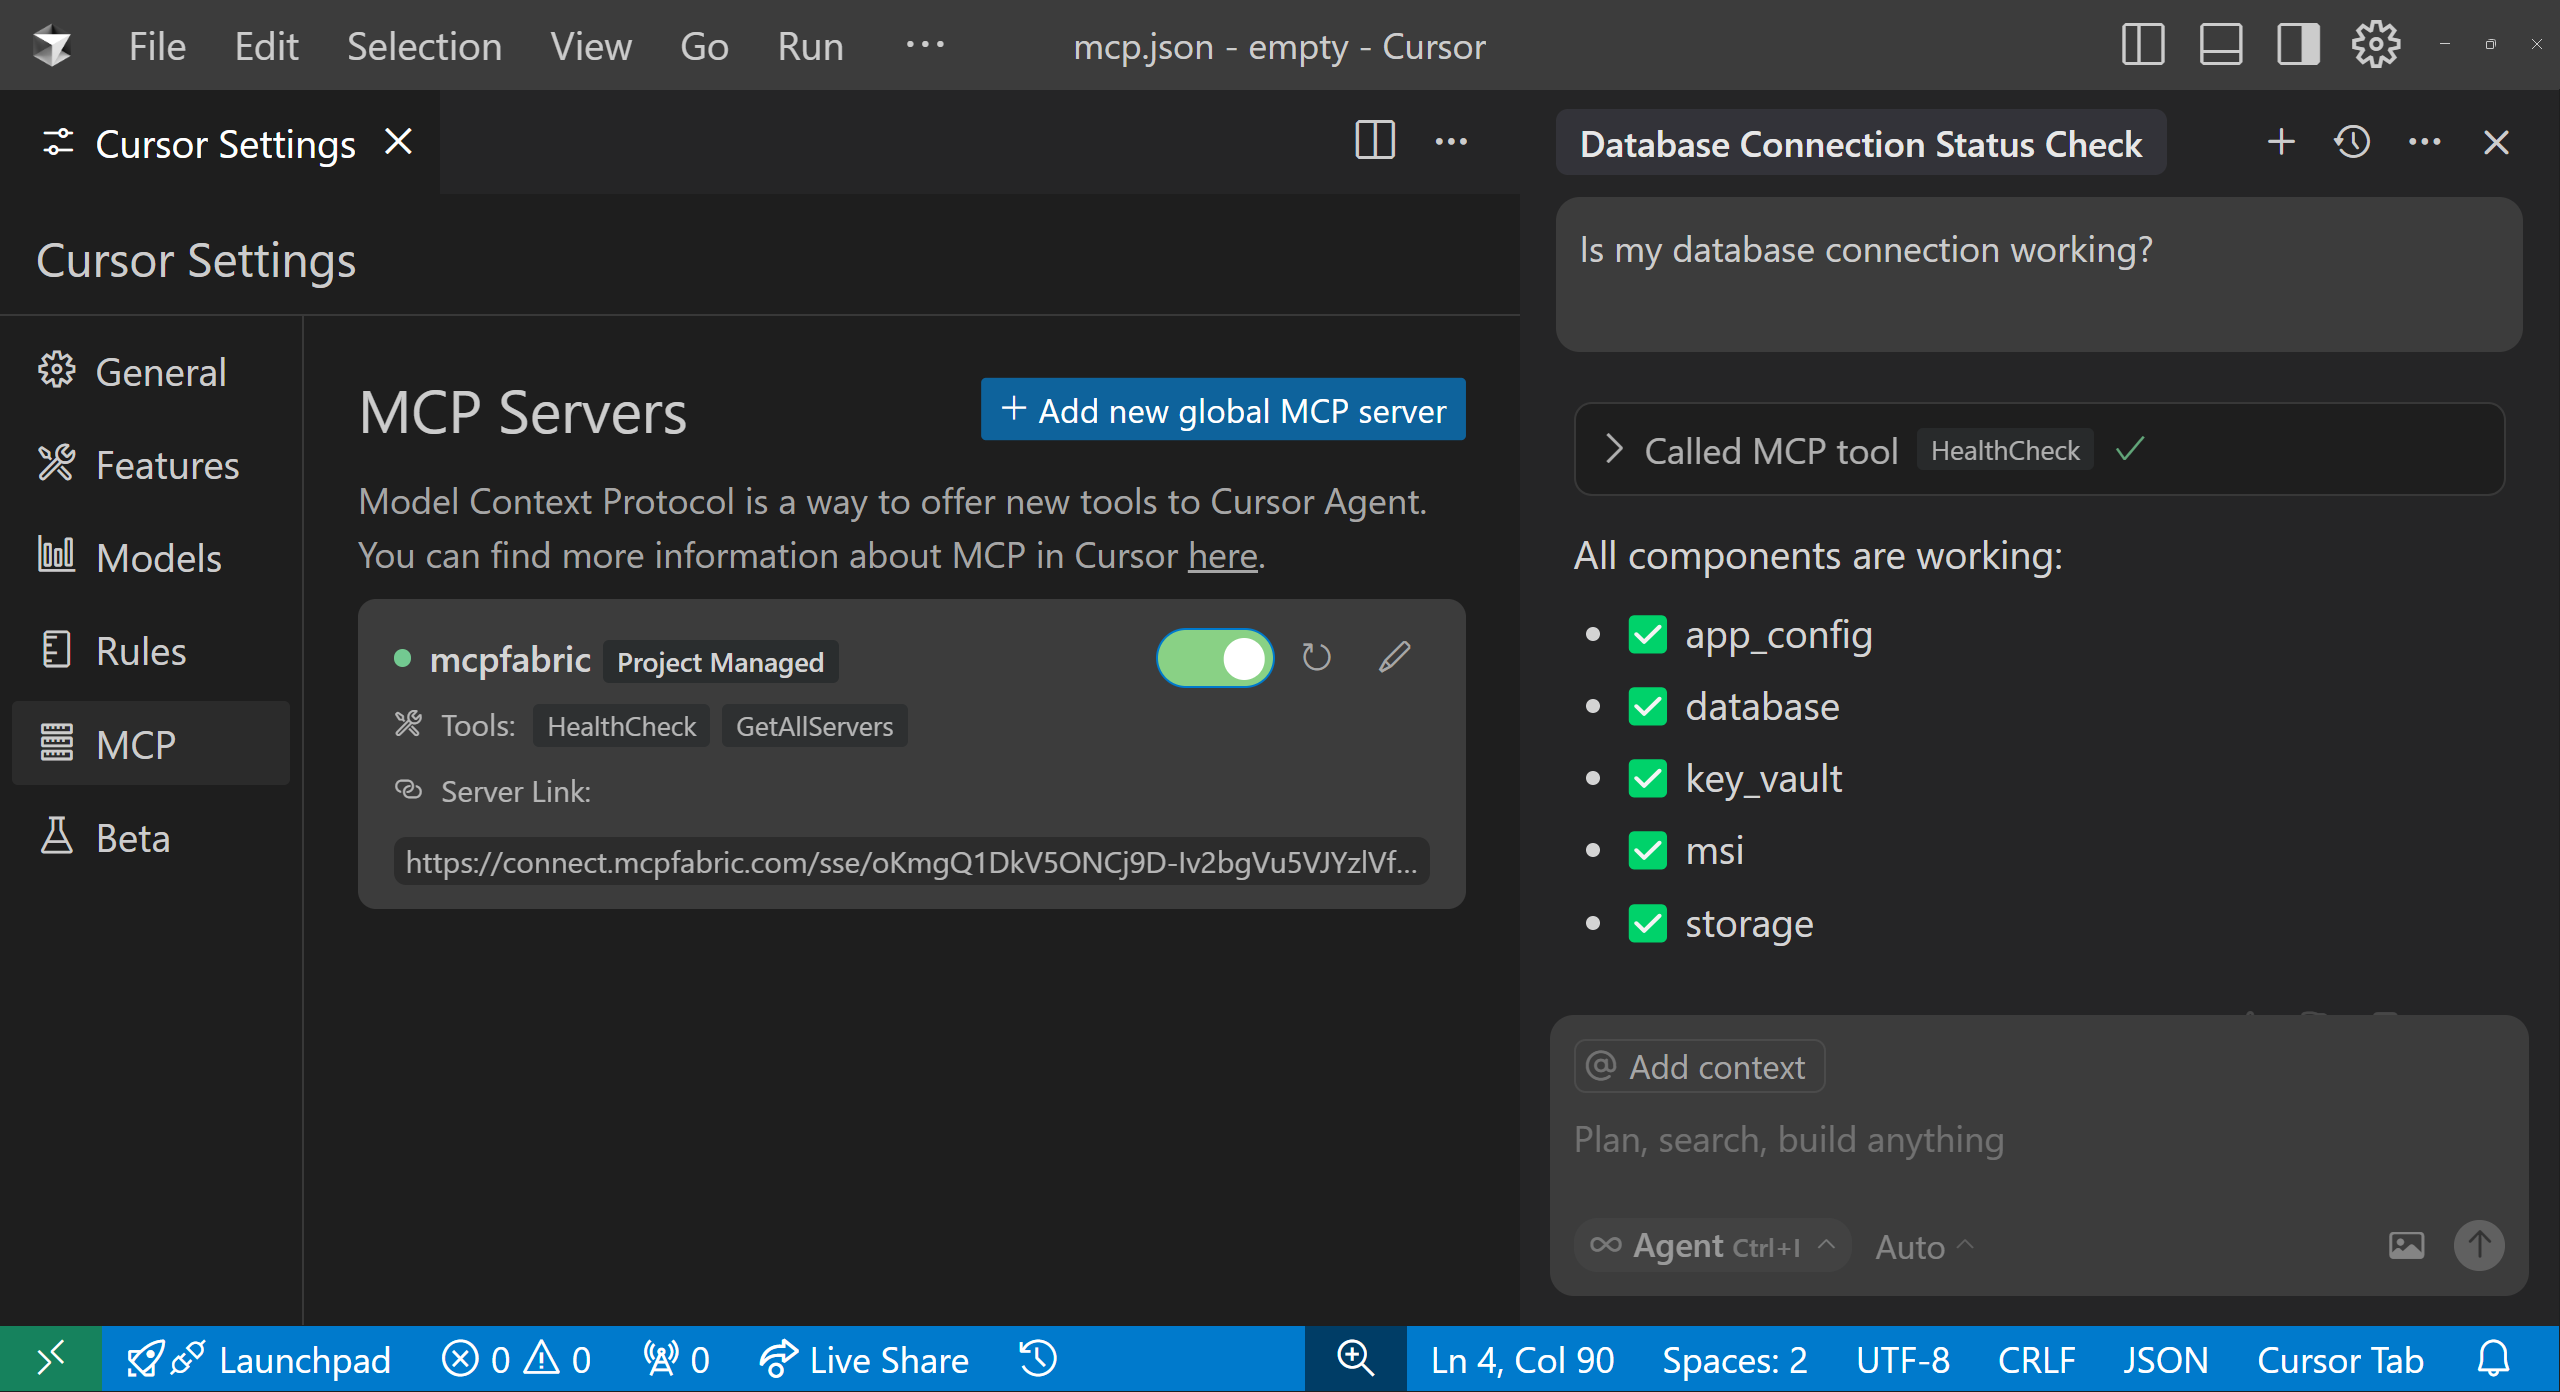Click the storage checkbox
Viewport: 2560px width, 1392px height.
pyautogui.click(x=1646, y=923)
